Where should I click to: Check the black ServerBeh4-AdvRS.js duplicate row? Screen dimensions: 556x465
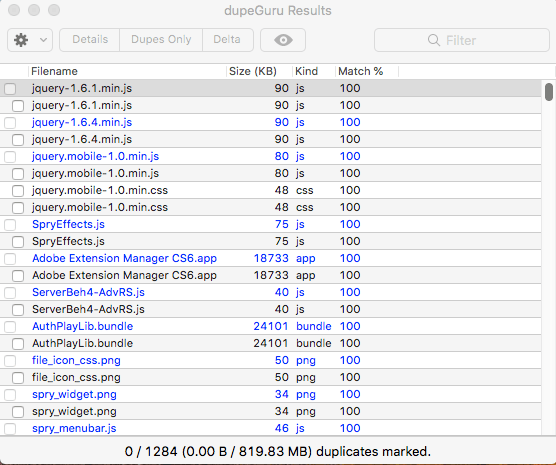tap(18, 310)
